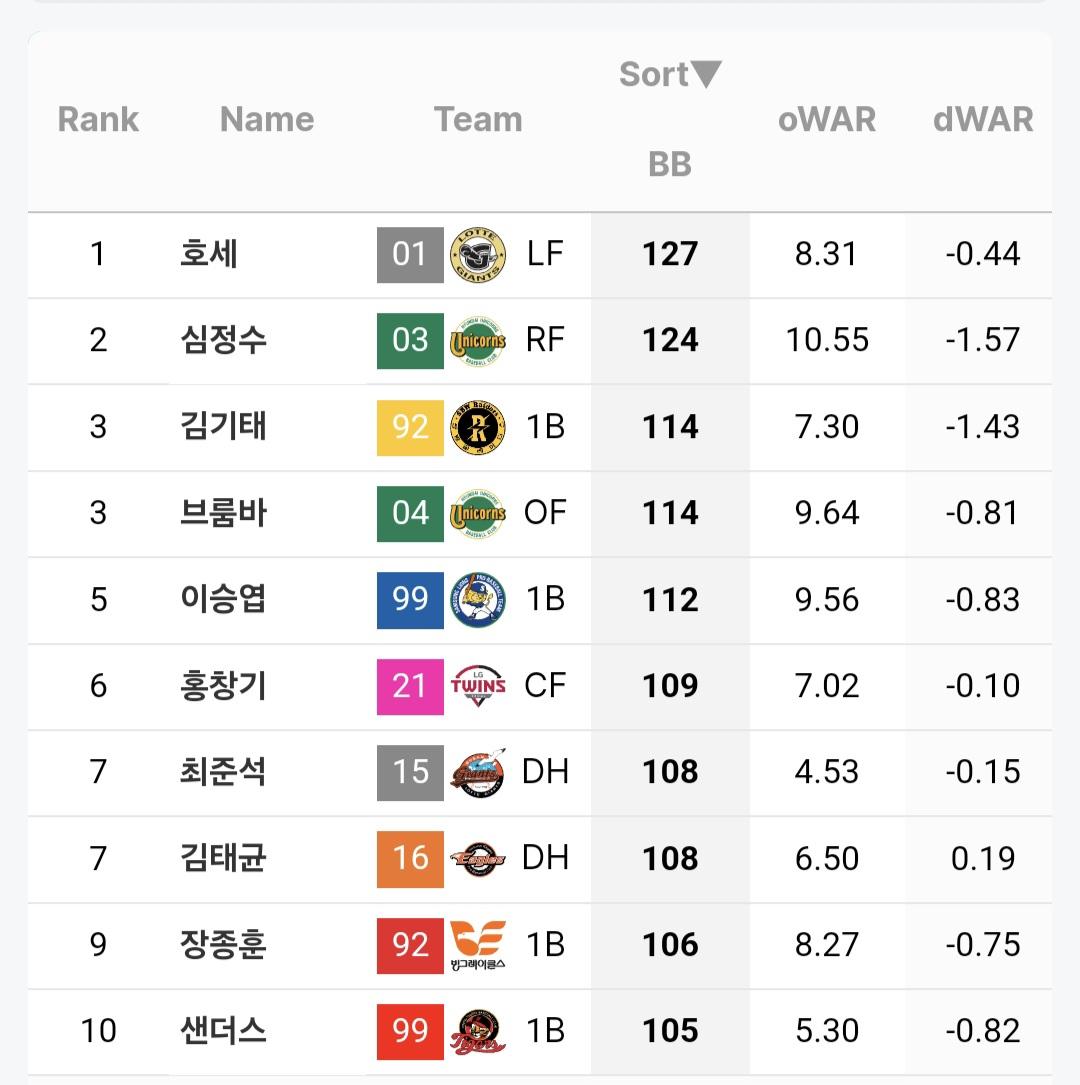
Task: Click the Eagles logo next to 김태균
Action: tap(478, 859)
